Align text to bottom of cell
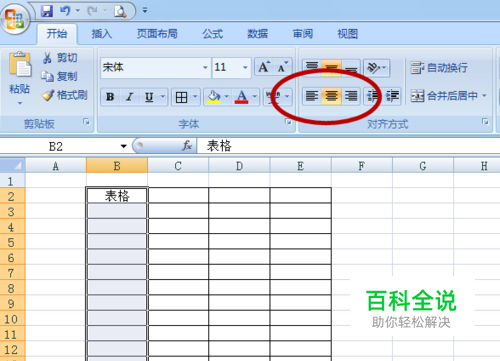Viewport: 500px width, 361px height. point(351,68)
